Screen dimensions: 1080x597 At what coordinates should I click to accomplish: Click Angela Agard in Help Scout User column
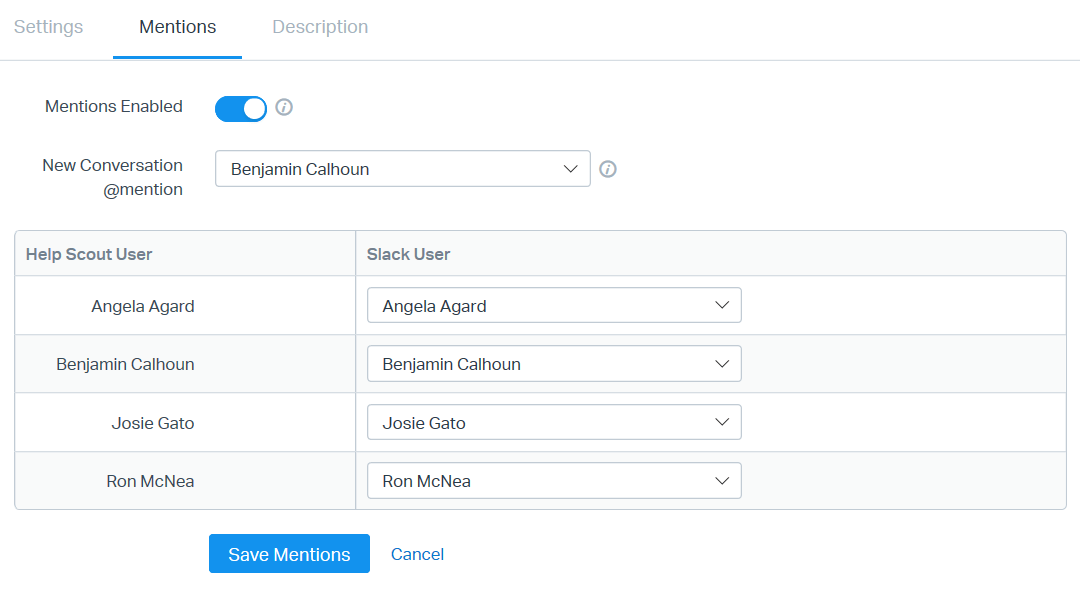pyautogui.click(x=143, y=306)
